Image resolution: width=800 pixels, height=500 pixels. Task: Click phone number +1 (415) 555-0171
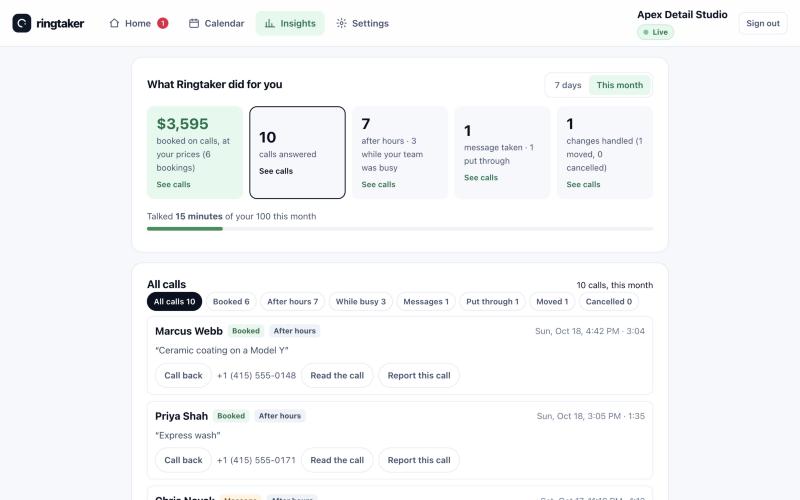click(256, 460)
